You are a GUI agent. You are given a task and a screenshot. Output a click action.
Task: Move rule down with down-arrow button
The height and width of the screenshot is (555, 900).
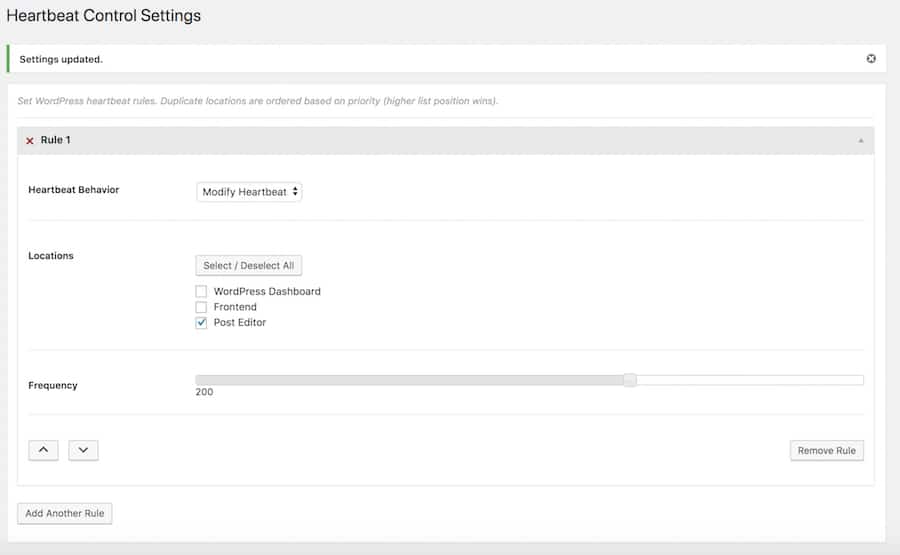(83, 450)
